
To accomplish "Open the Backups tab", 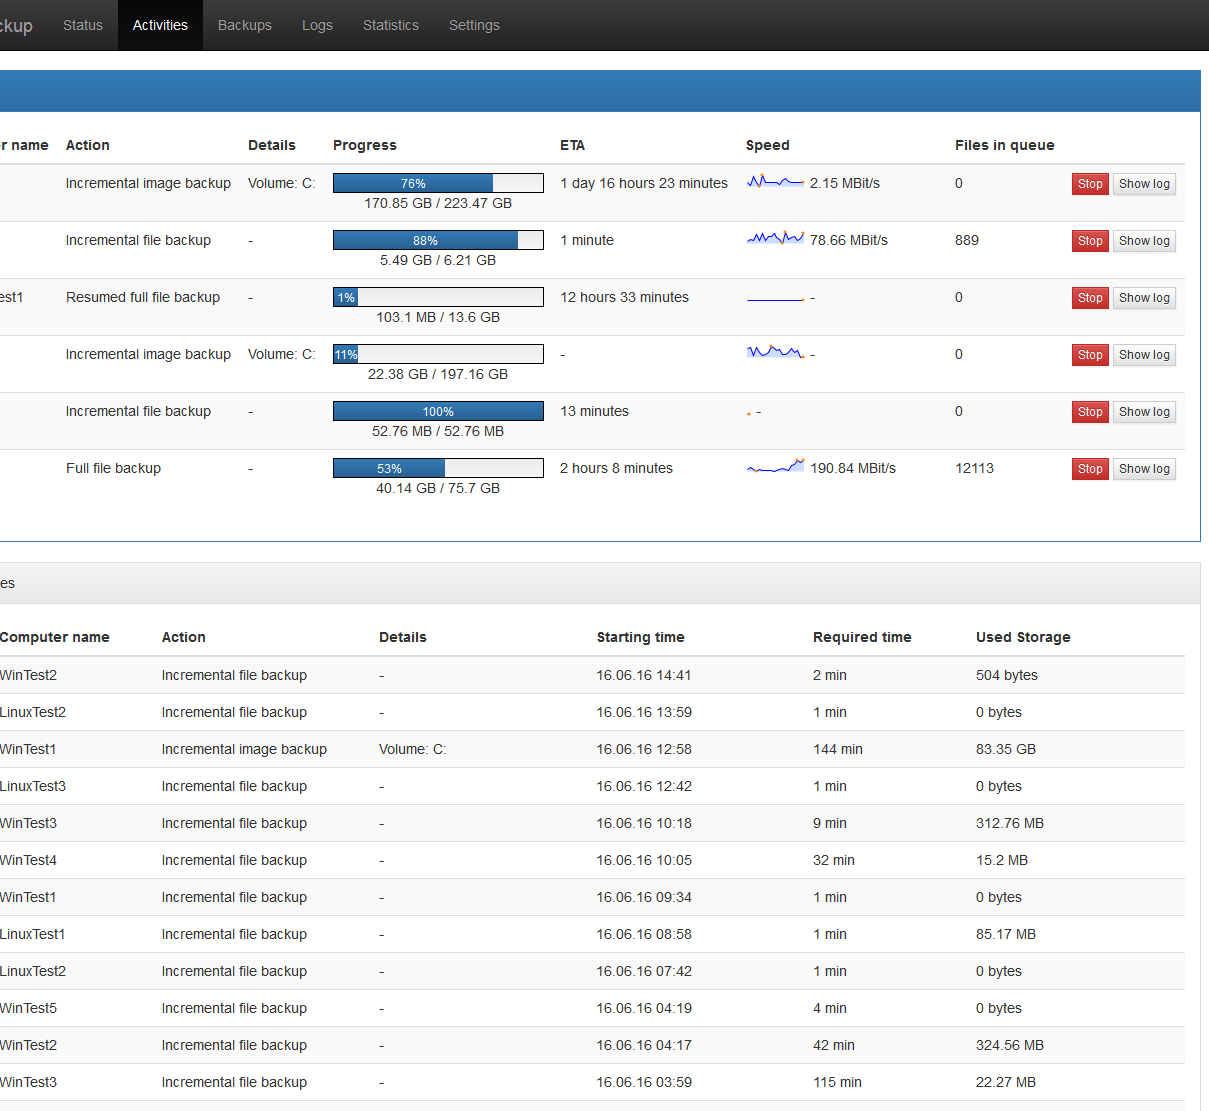I will (x=245, y=25).
